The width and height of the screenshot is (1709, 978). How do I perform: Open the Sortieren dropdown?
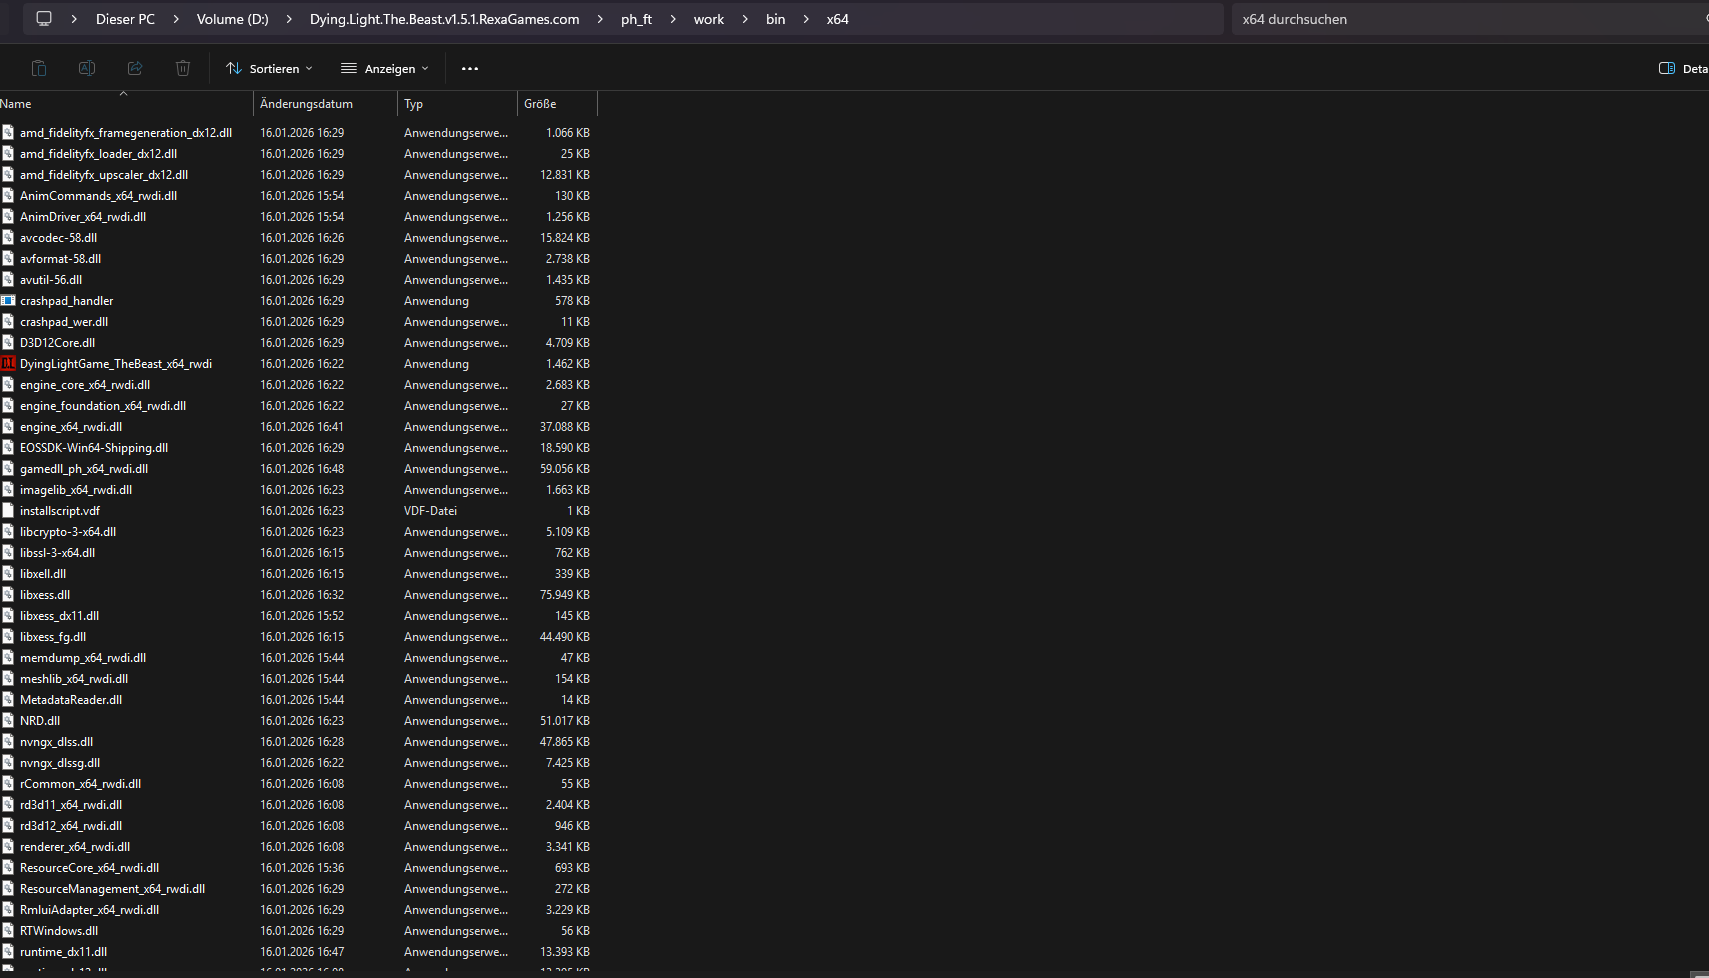[x=270, y=69]
